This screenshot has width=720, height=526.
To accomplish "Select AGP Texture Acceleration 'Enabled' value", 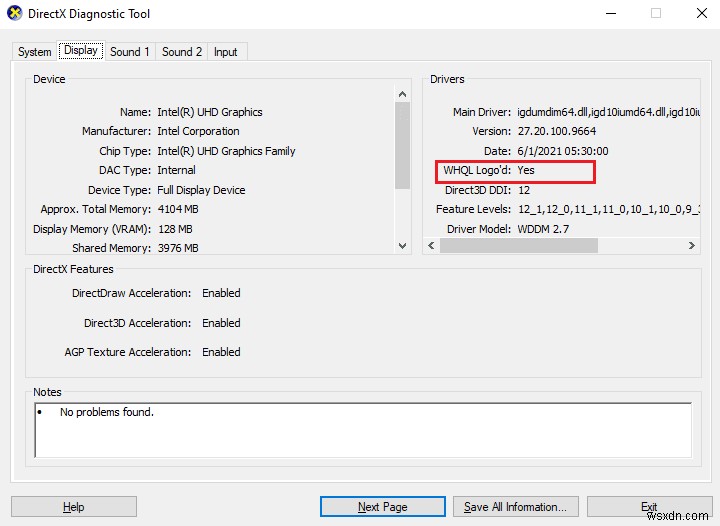I will click(221, 353).
